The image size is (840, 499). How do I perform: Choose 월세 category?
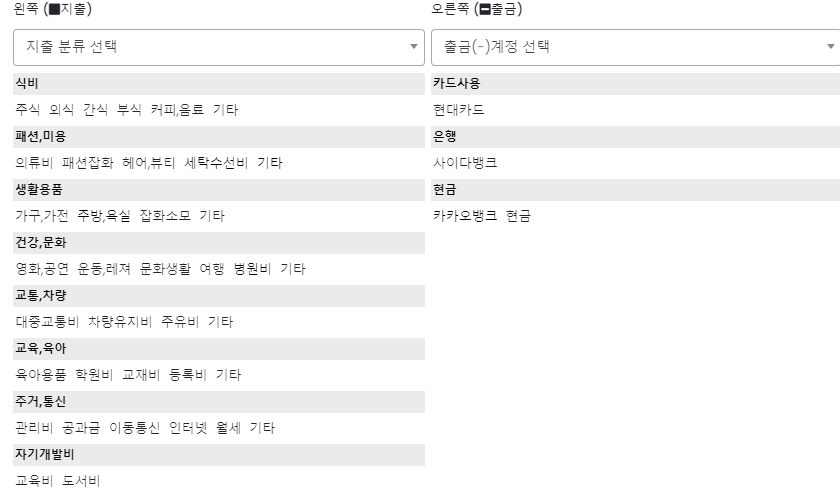[x=226, y=428]
